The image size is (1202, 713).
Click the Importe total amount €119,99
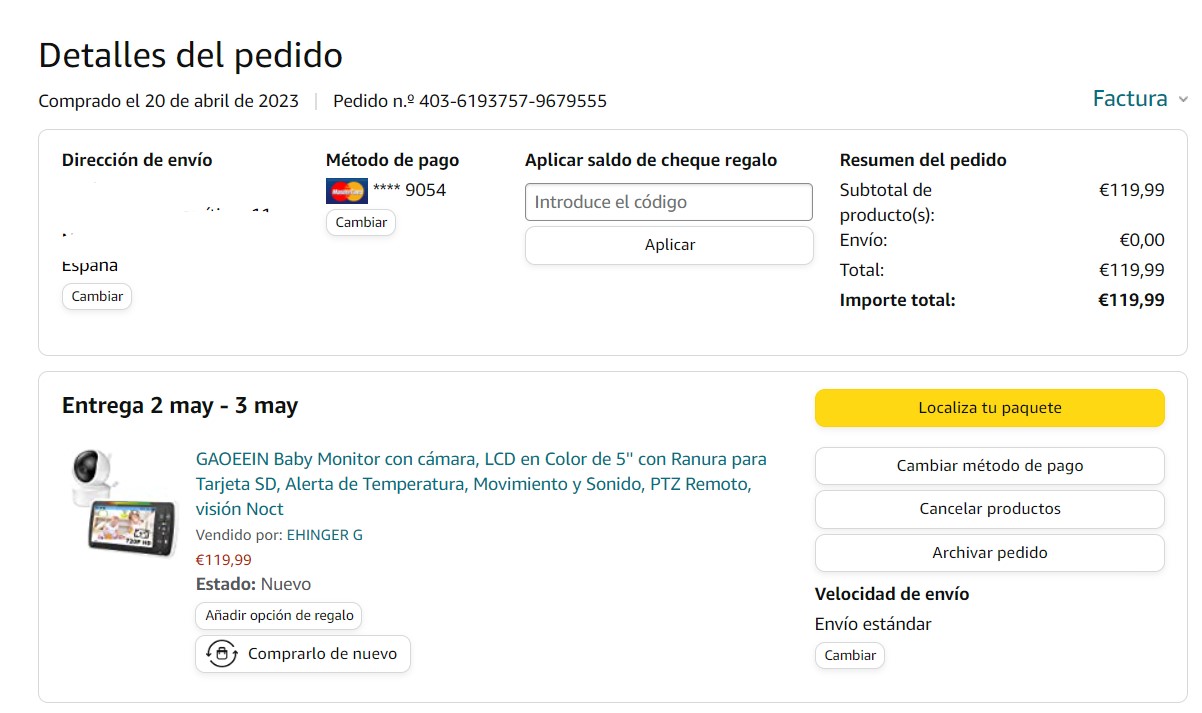[x=1130, y=300]
